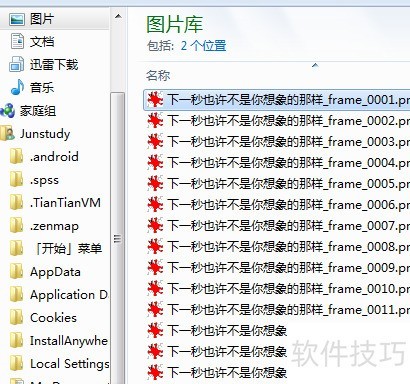Open the Cookies folder in tree
Image resolution: width=410 pixels, height=384 pixels.
(x=53, y=318)
